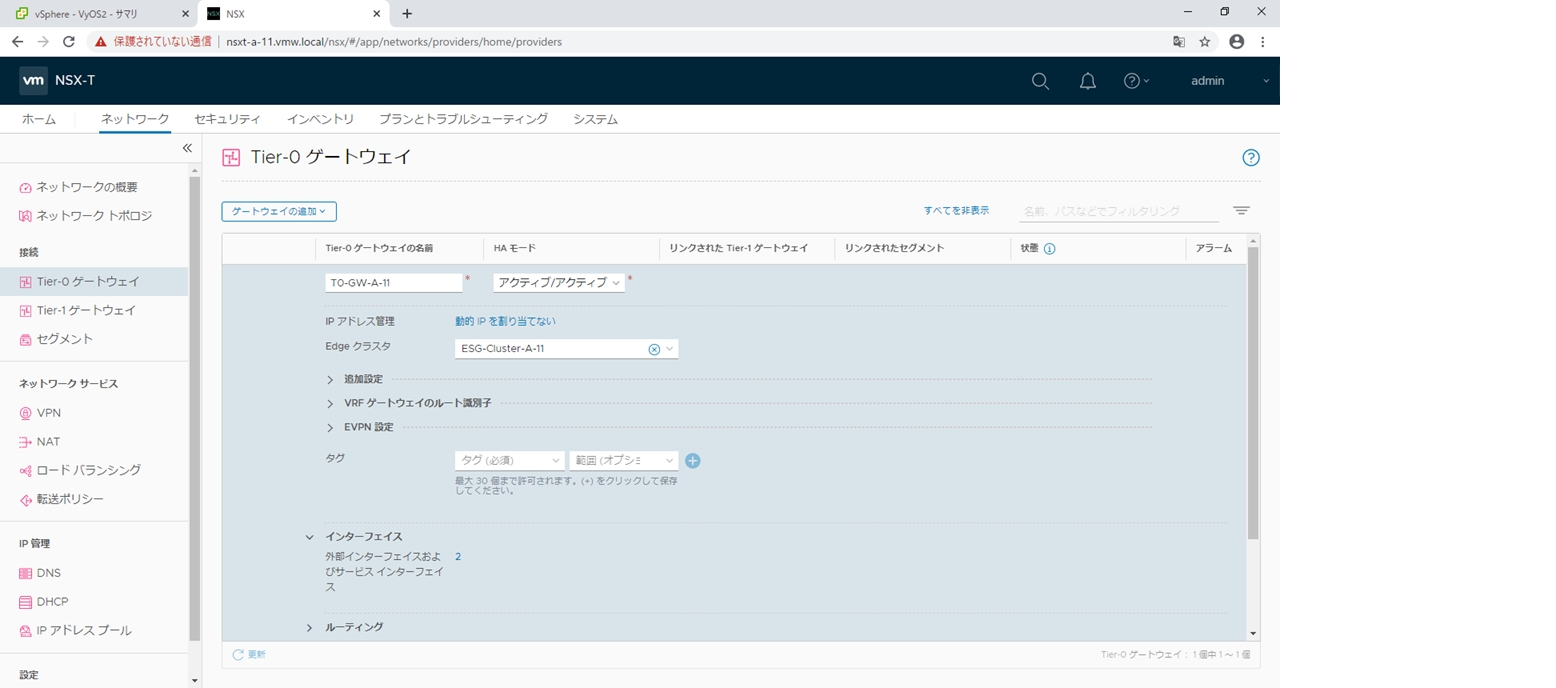Close the NSX browser tab
This screenshot has width=1556, height=688.
(x=376, y=14)
